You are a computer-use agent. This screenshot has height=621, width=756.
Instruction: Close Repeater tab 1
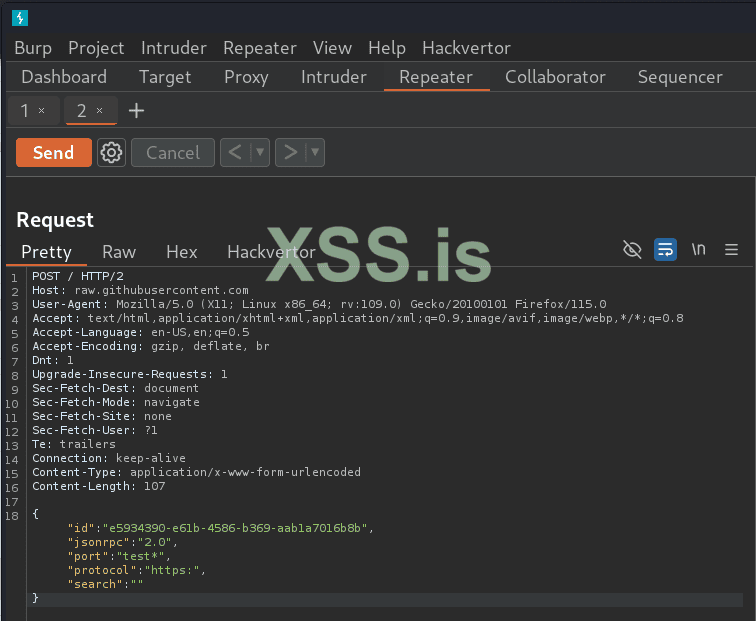41,111
